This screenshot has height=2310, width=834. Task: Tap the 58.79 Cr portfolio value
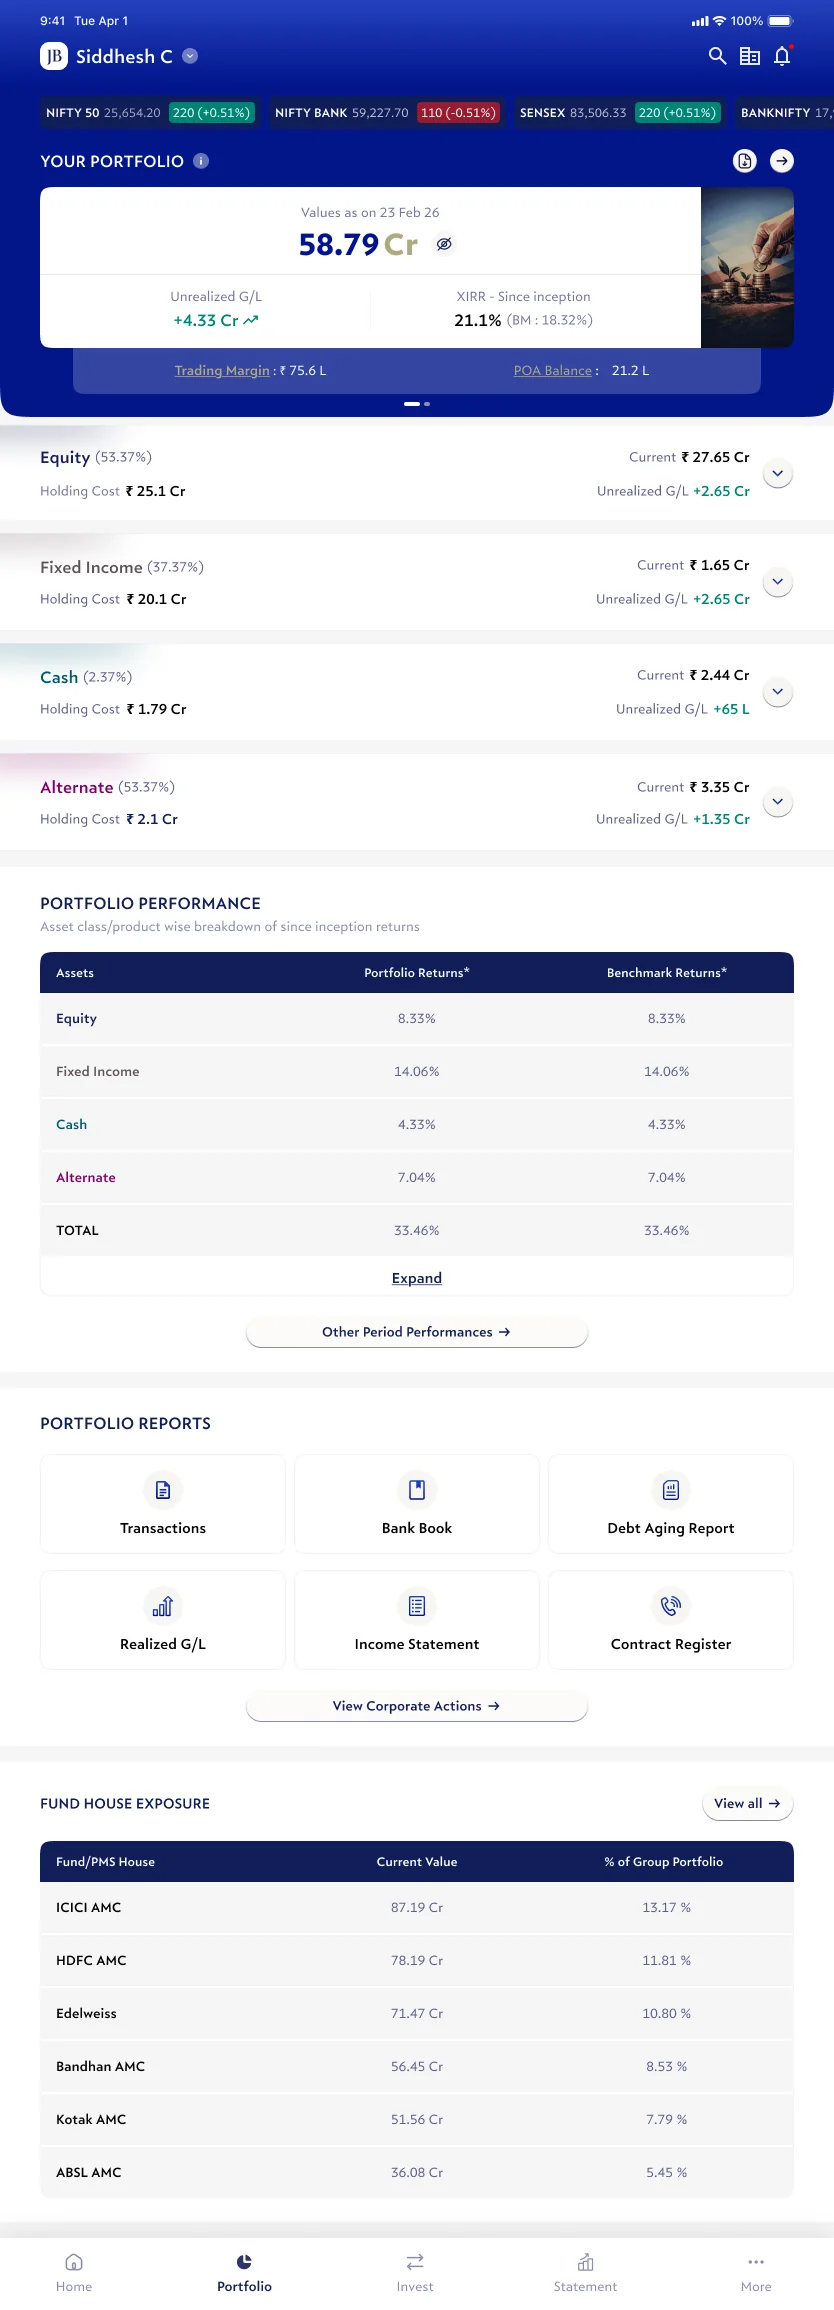pos(358,244)
